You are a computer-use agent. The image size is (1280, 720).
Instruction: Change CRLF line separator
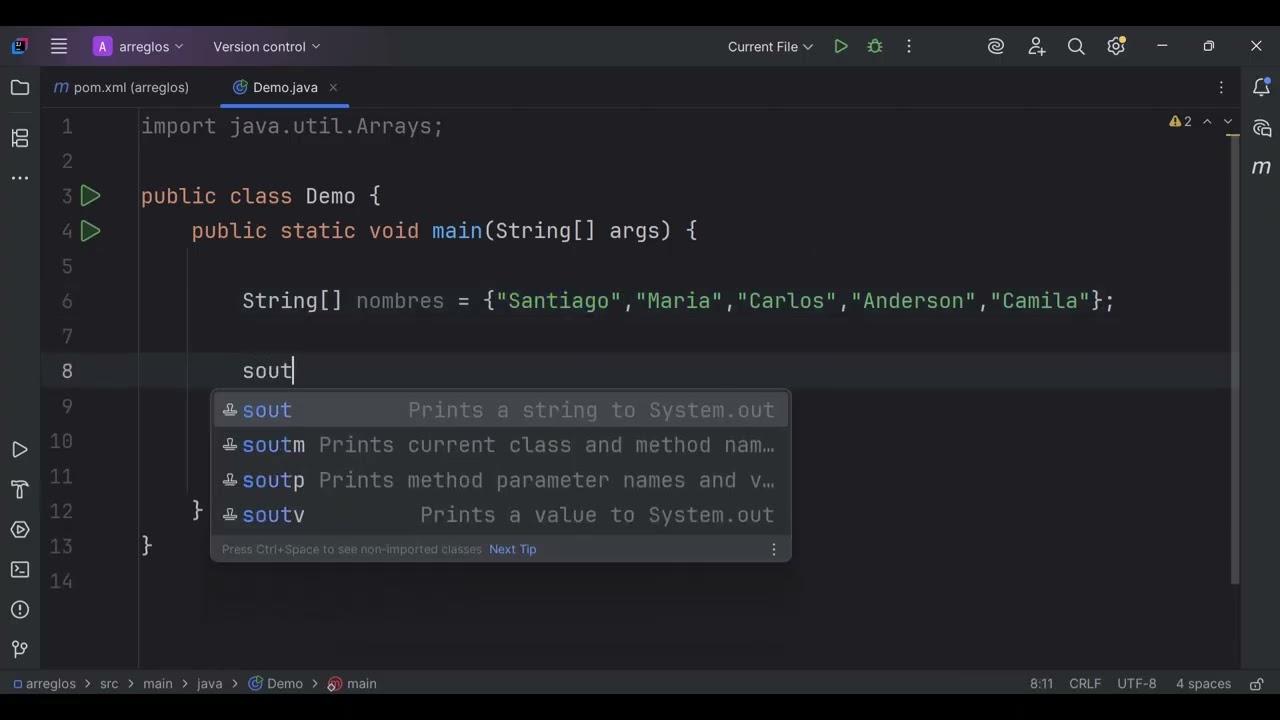[x=1085, y=684]
